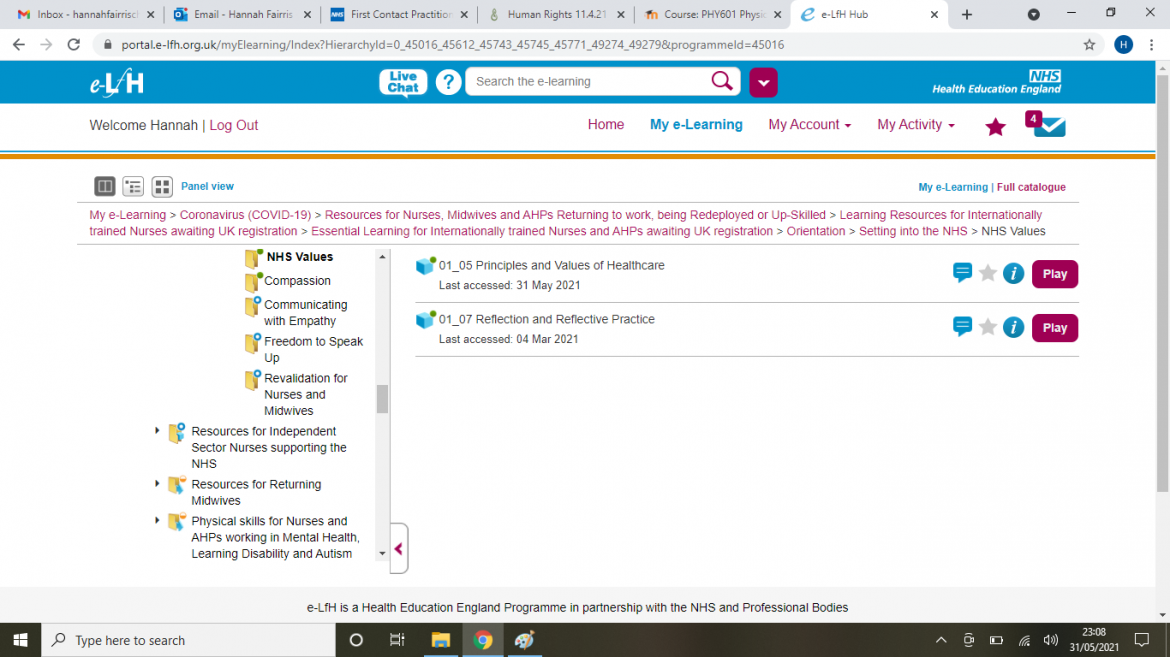Click the Log Out link
The image size is (1170, 657).
pyautogui.click(x=234, y=125)
